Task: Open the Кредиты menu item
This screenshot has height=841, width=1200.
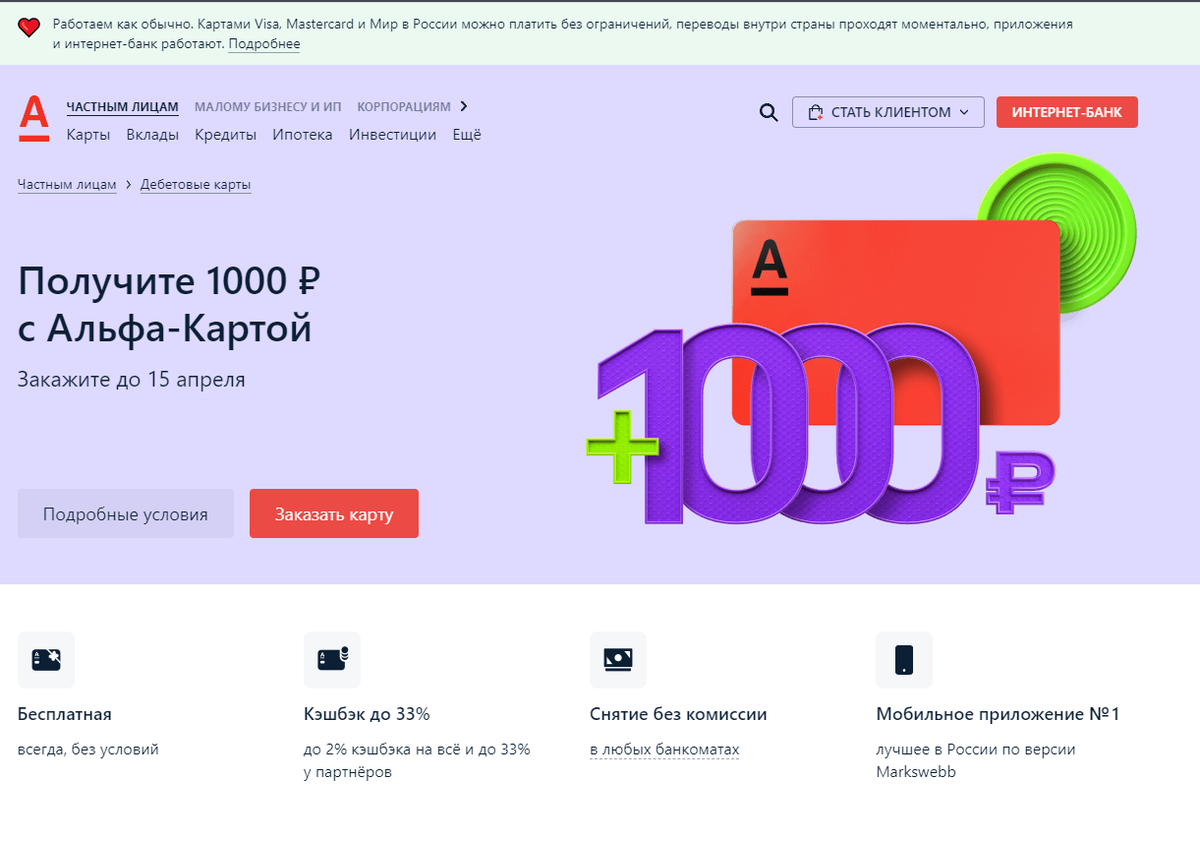Action: pyautogui.click(x=226, y=135)
